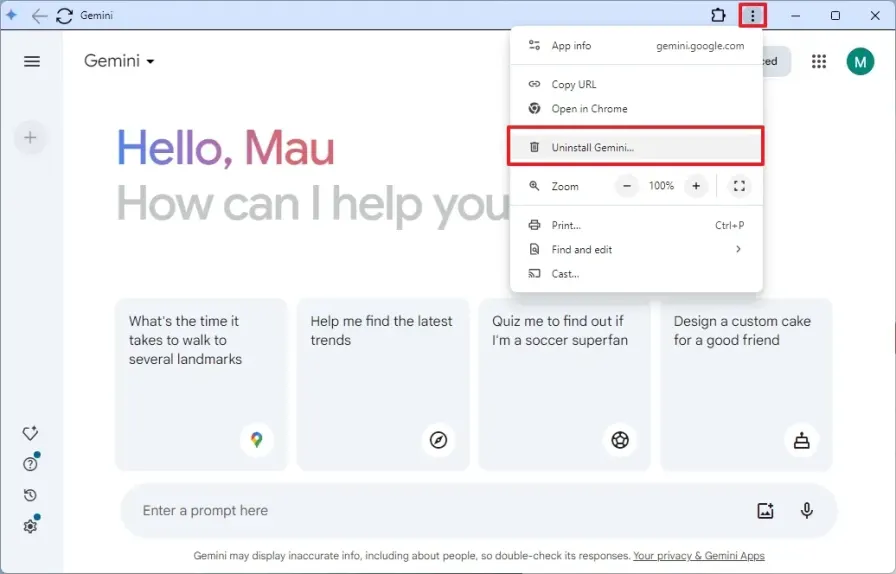The width and height of the screenshot is (896, 574).
Task: Choose Copy URL from the menu
Action: point(636,84)
